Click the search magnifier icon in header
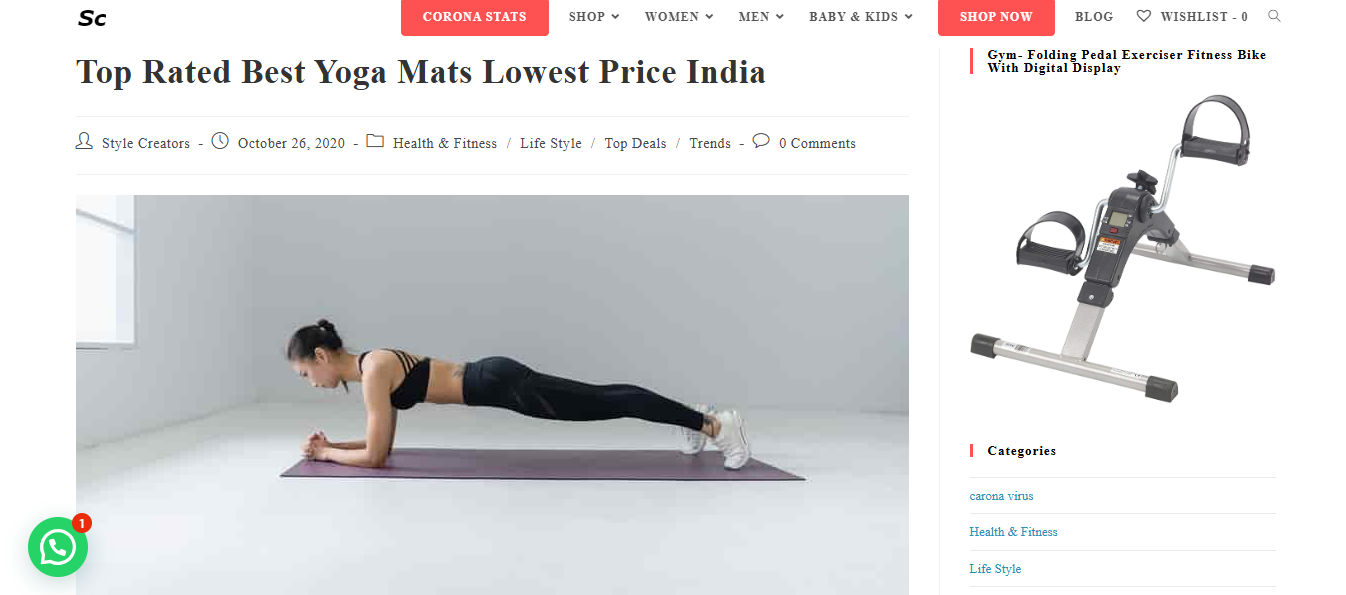Viewport: 1346px width, 595px height. 1274,16
